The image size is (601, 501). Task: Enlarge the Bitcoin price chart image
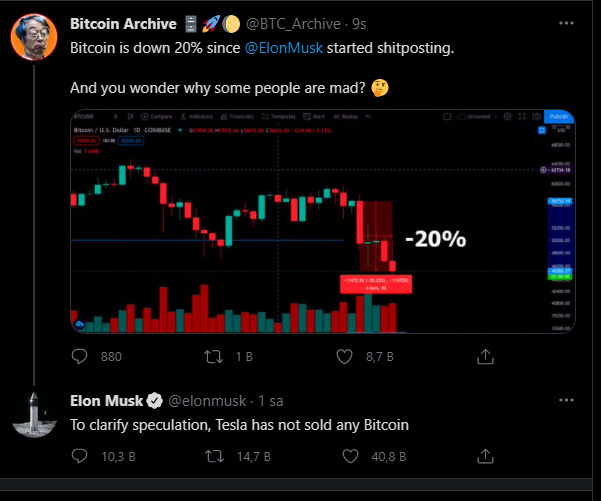322,220
